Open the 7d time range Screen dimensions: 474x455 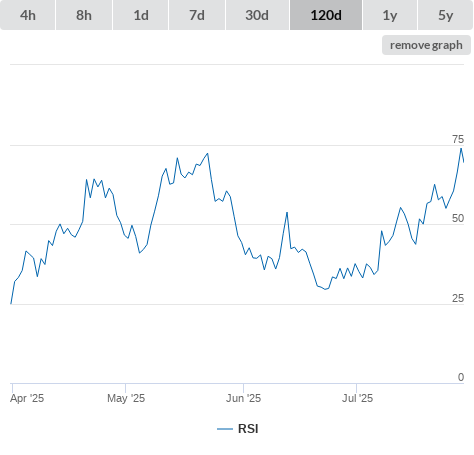[x=197, y=15]
